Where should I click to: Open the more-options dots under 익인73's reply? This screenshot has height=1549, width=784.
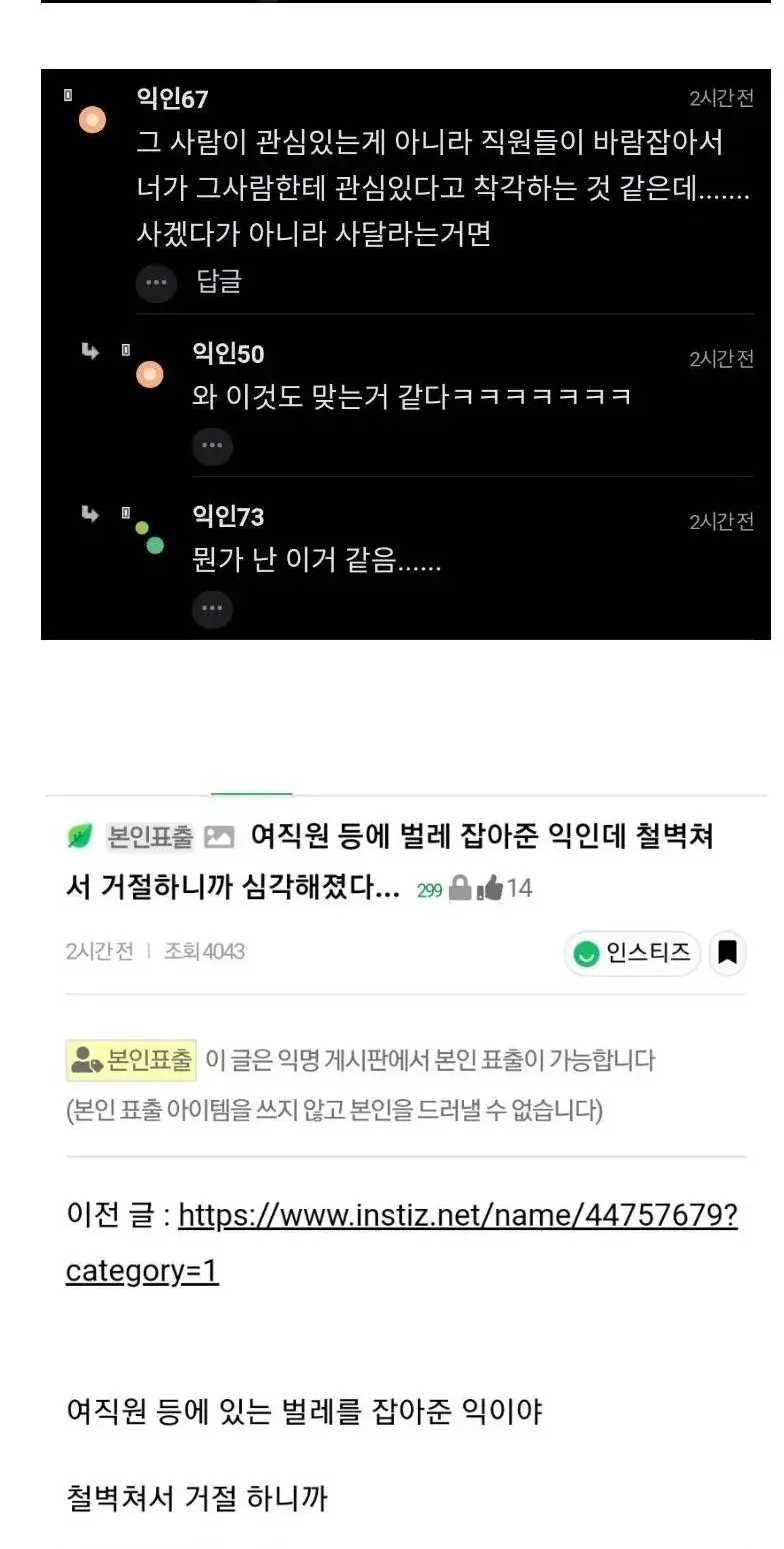point(212,609)
